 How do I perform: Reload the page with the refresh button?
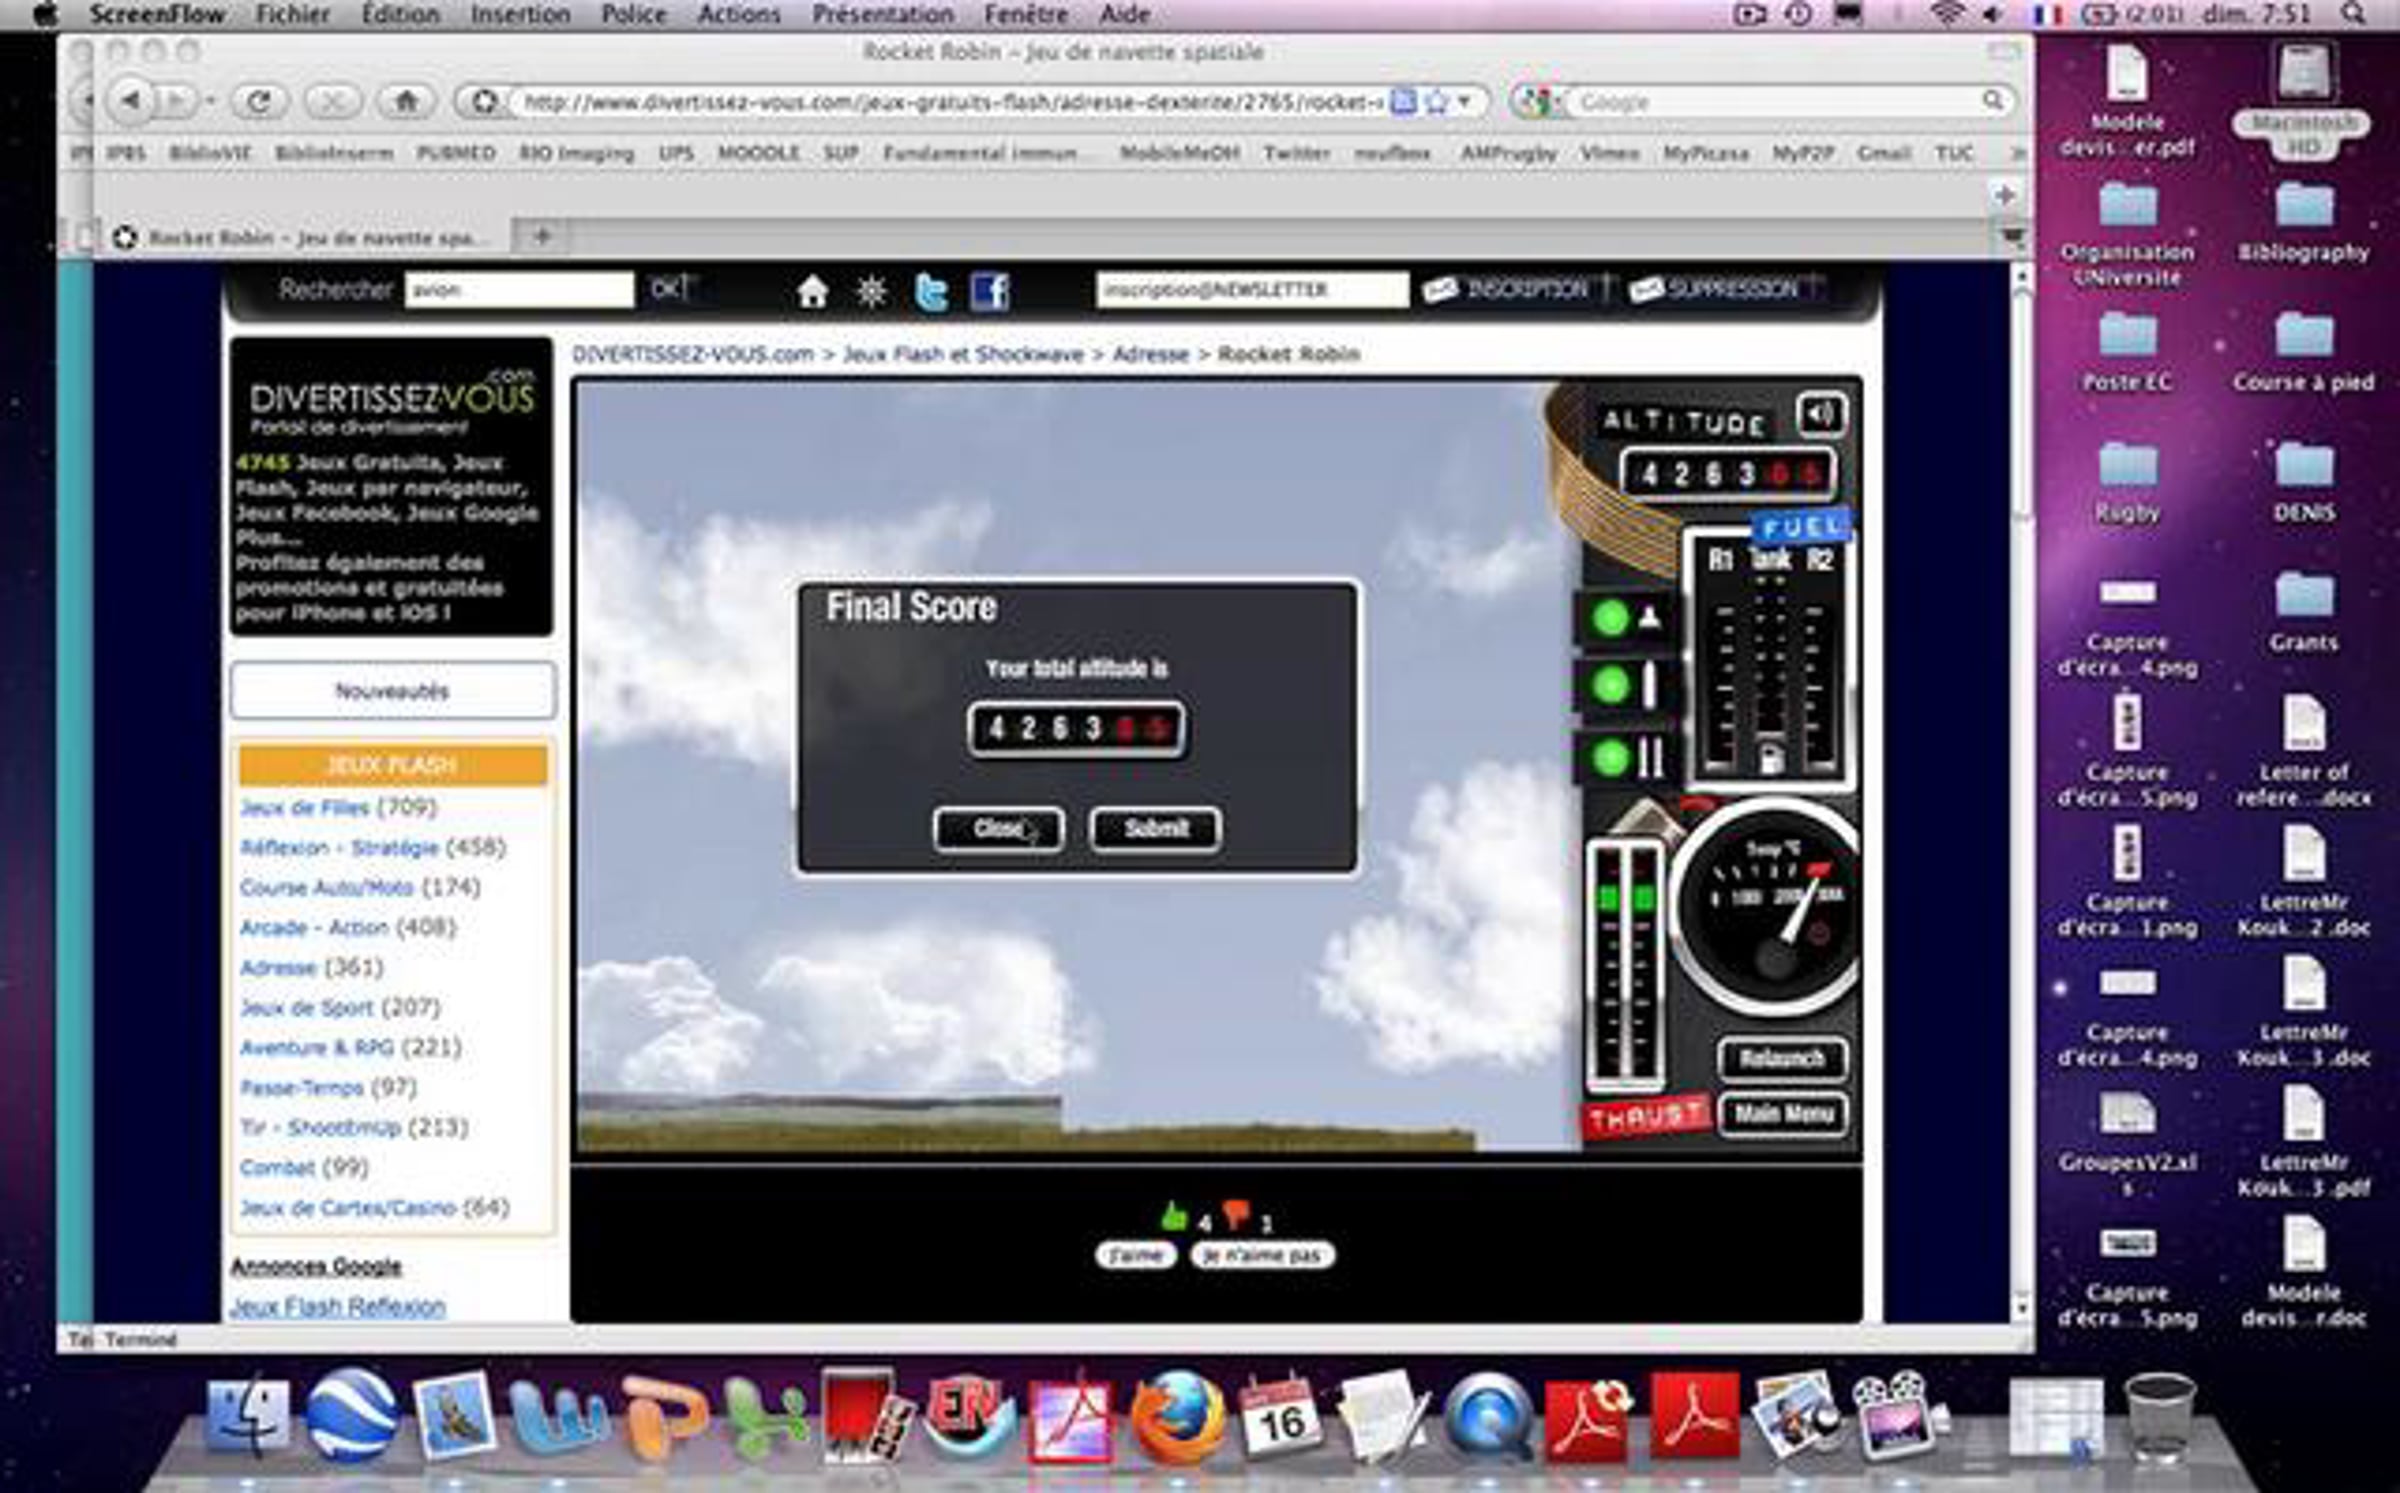tap(259, 101)
